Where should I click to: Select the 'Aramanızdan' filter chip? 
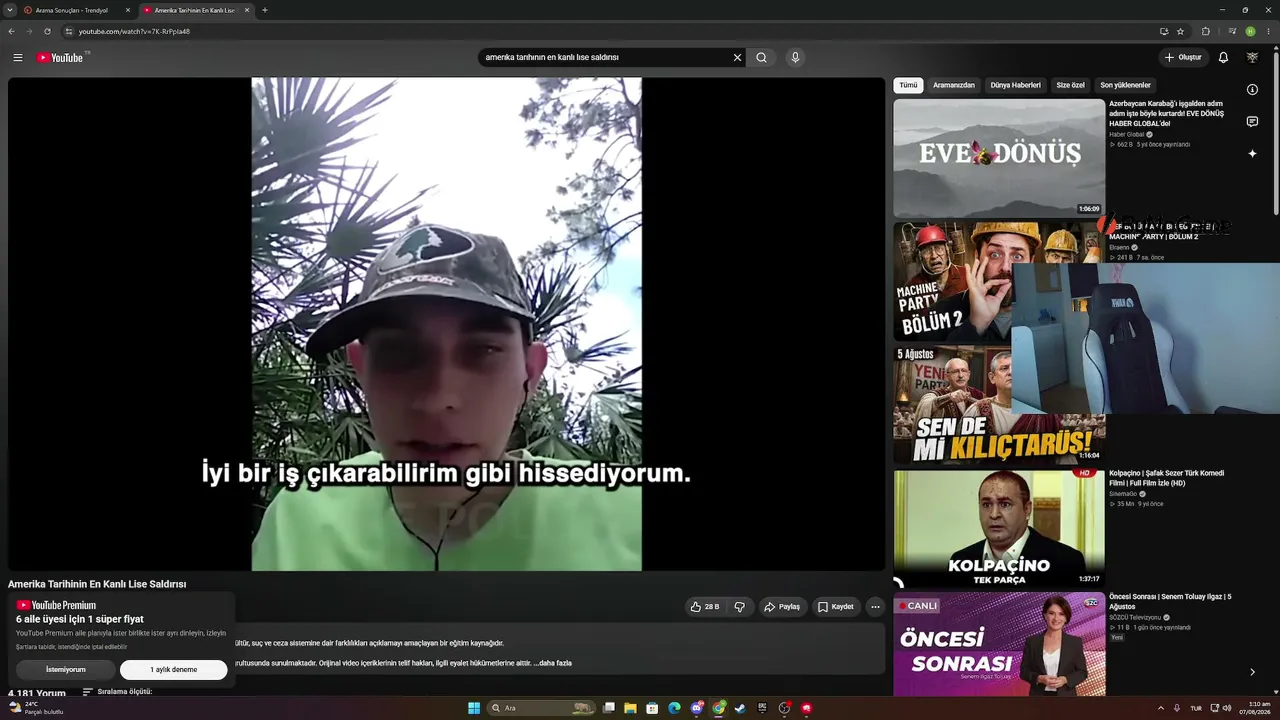[954, 85]
